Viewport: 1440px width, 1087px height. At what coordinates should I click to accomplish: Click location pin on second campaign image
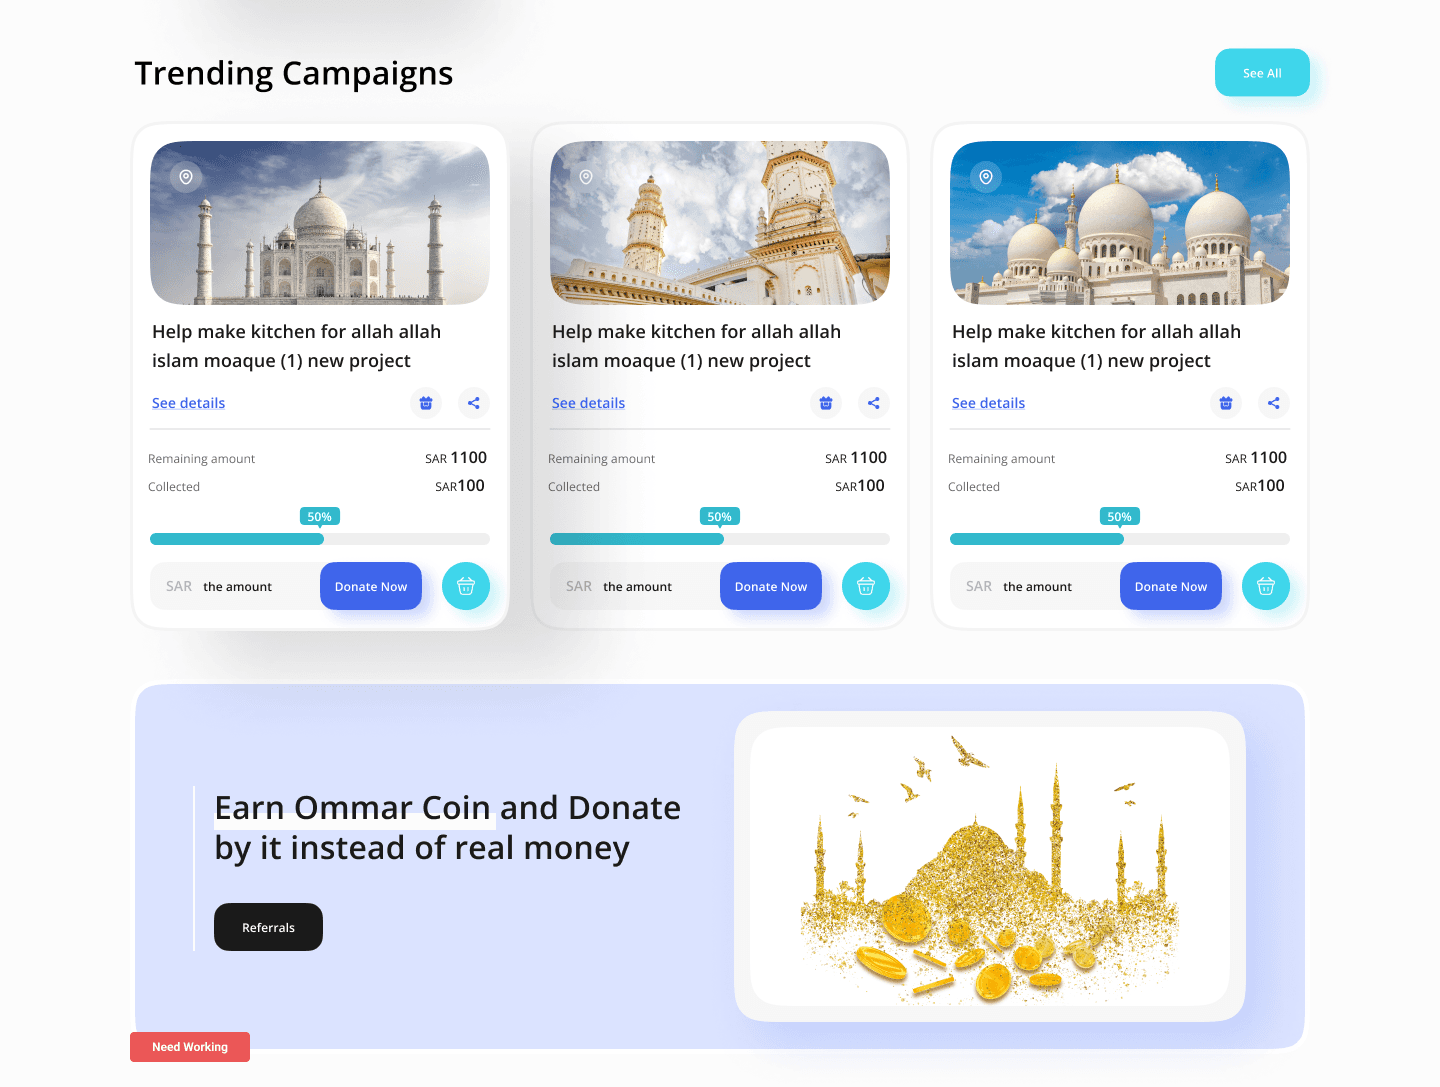[586, 177]
